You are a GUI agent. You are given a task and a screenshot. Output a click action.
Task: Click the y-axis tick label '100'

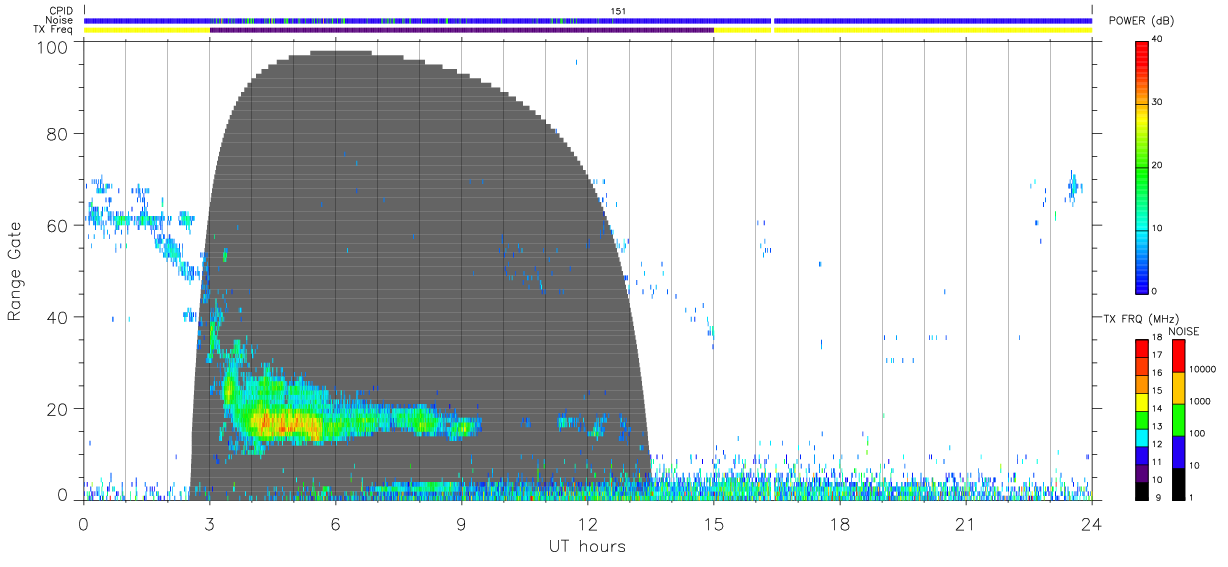(x=53, y=47)
